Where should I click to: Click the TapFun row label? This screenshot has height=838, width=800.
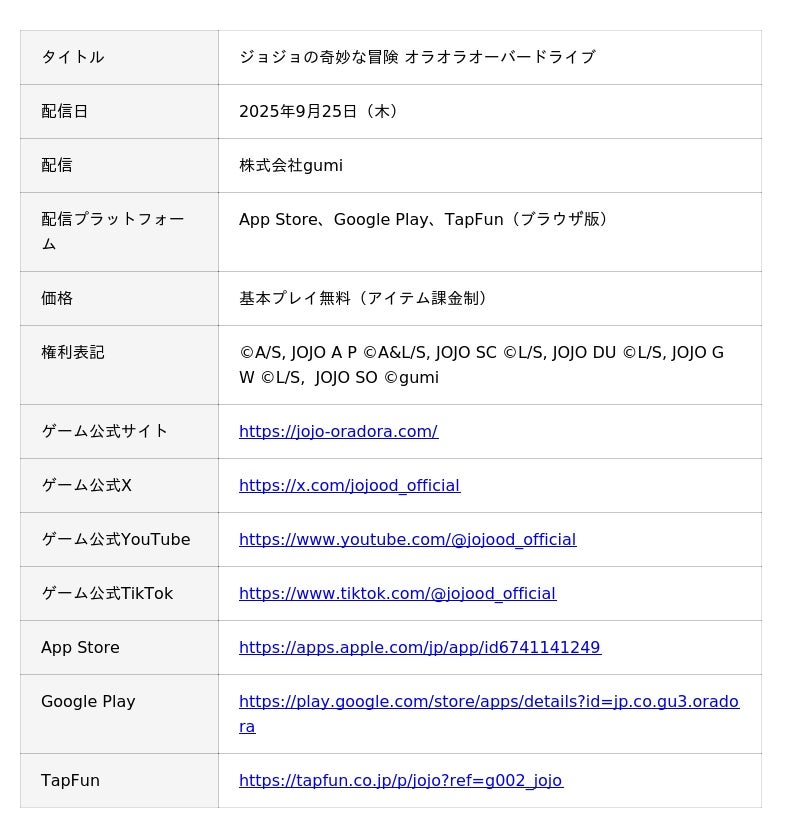[x=70, y=780]
